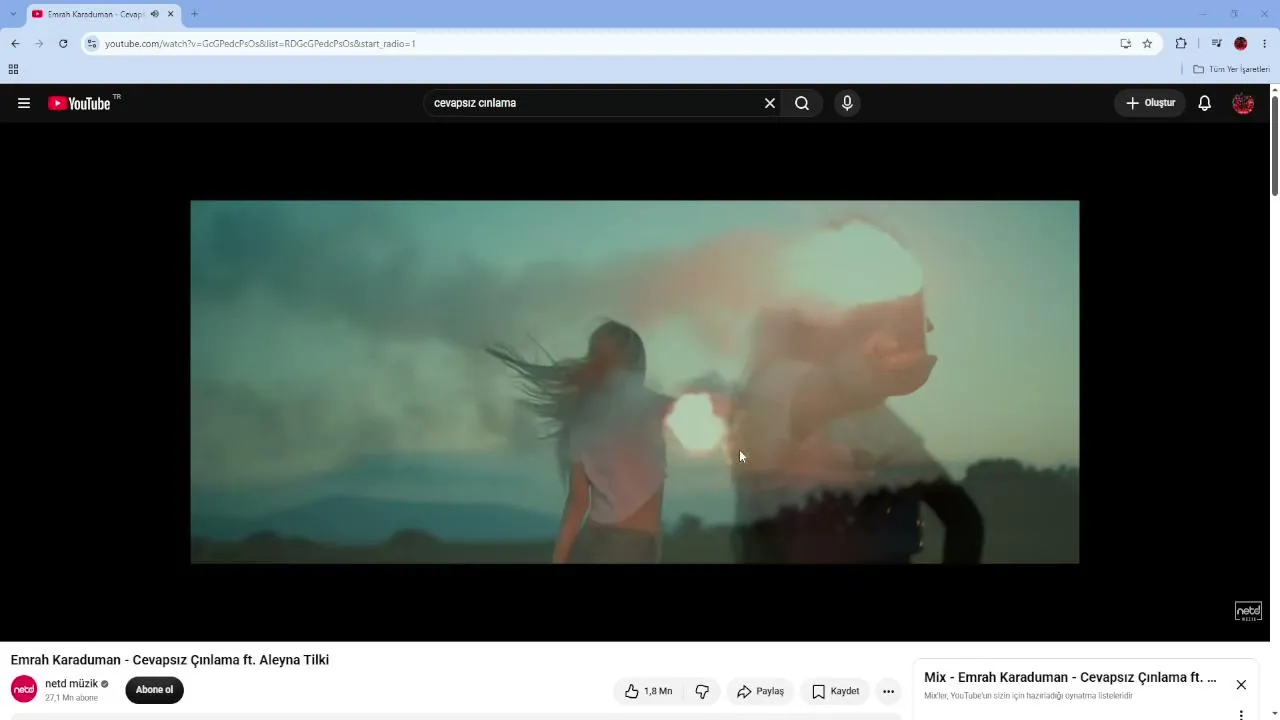
Task: Start voice search with the microphone
Action: click(847, 103)
